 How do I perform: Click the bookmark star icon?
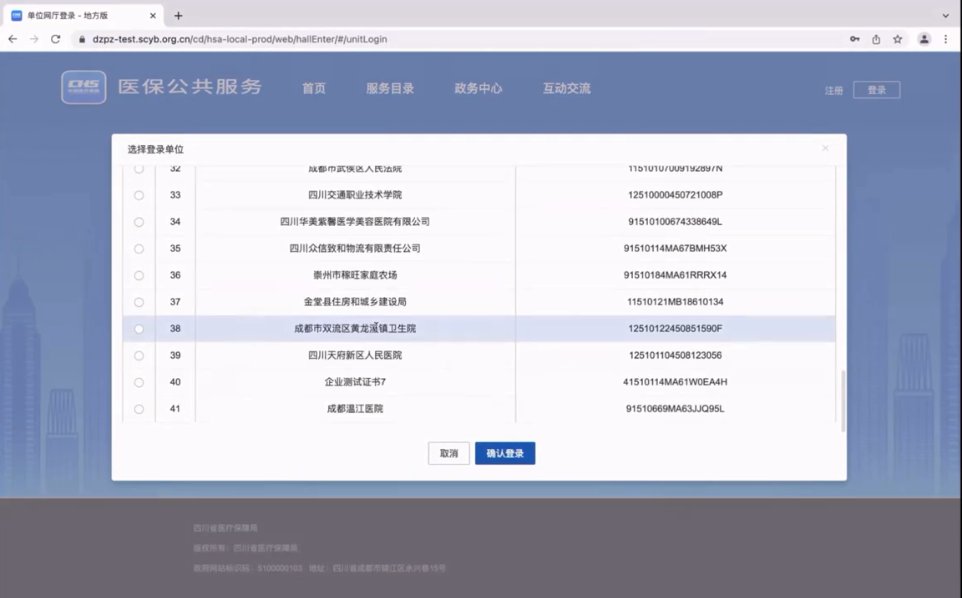tap(898, 39)
